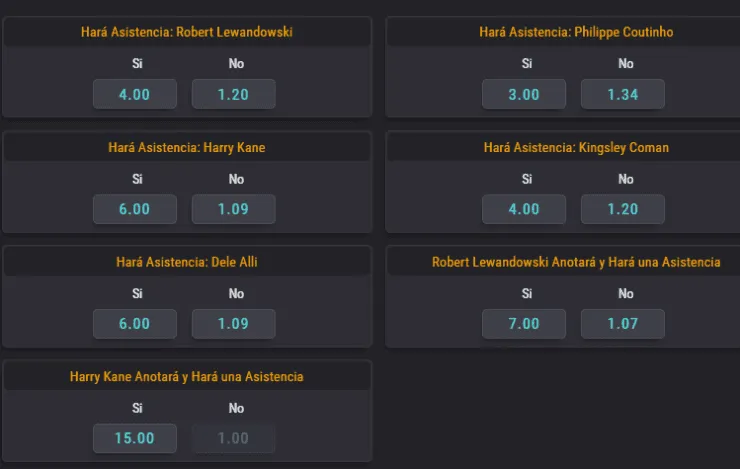The image size is (740, 469).
Task: Pick No 1.07 Lewandowski Anotará y Asistencia
Action: pos(623,324)
